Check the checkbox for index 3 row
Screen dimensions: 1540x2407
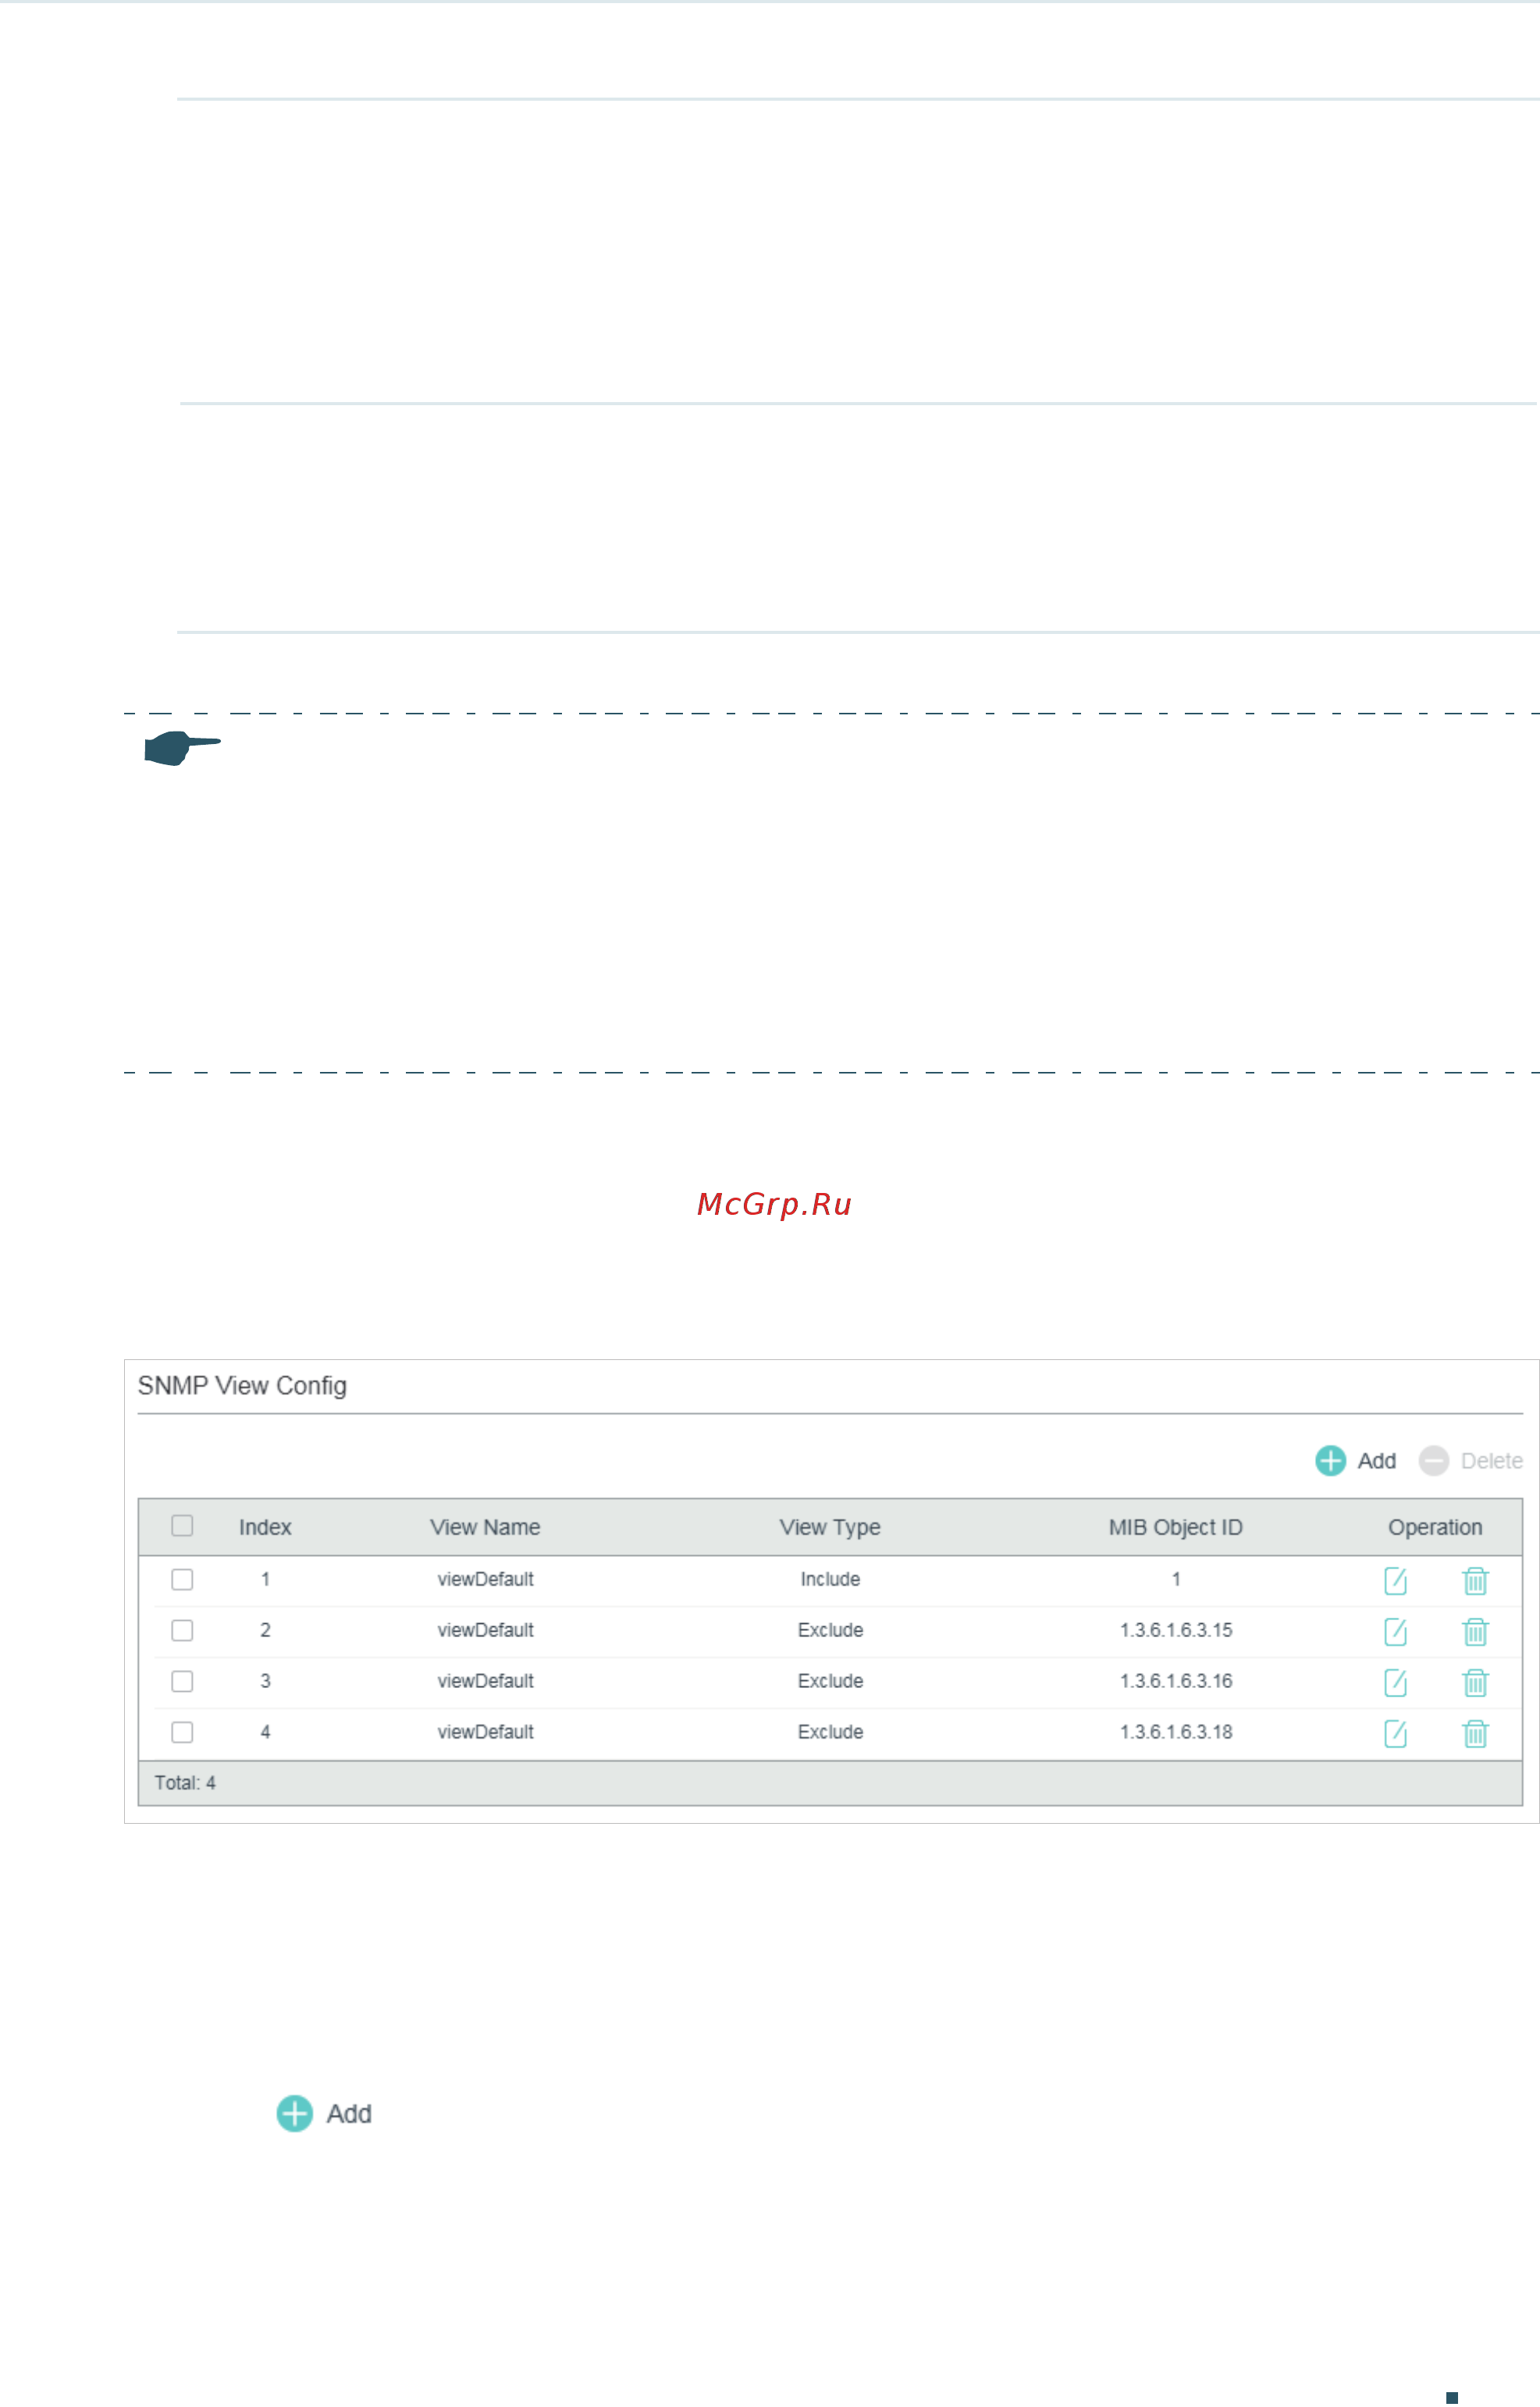[182, 1682]
